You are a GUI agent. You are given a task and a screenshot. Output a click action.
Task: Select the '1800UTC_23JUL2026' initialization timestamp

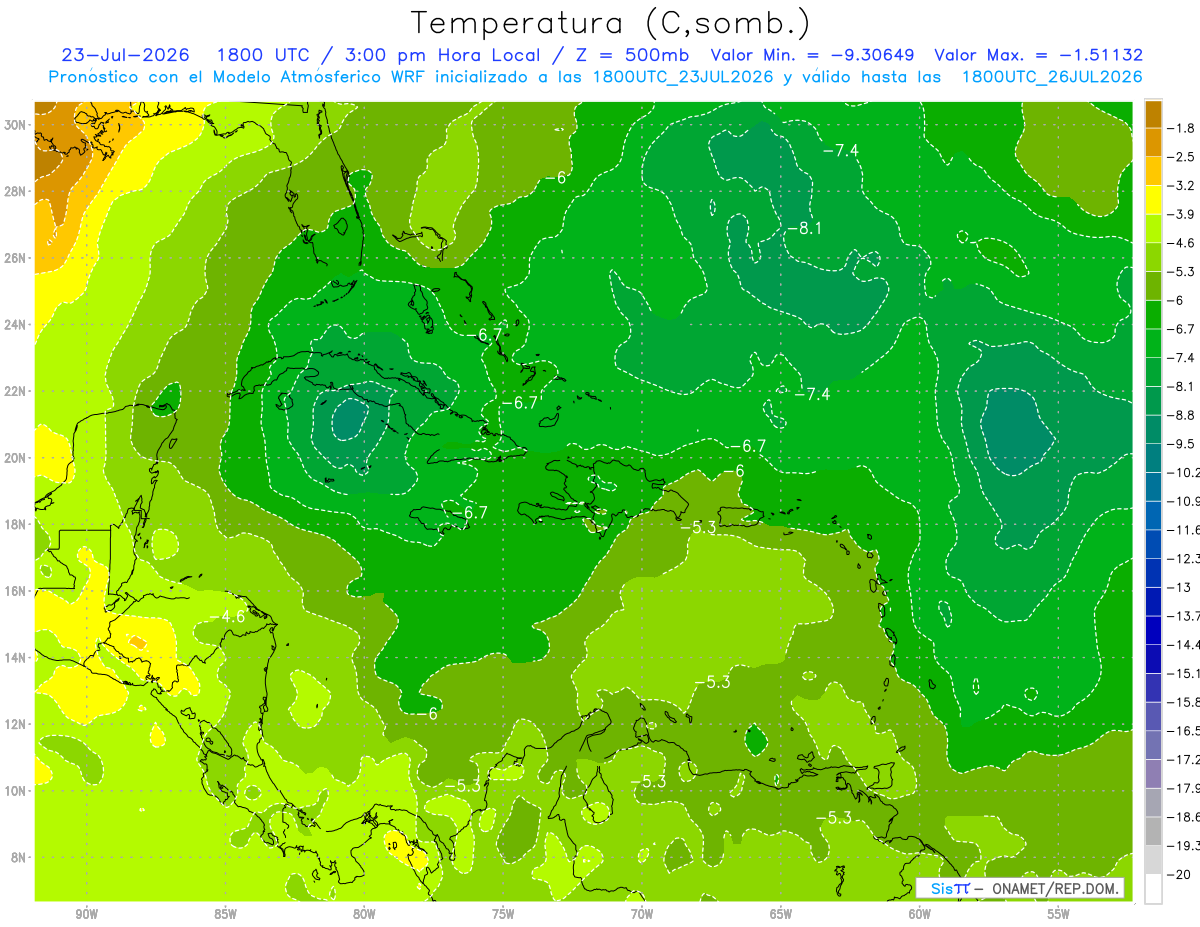[x=683, y=77]
